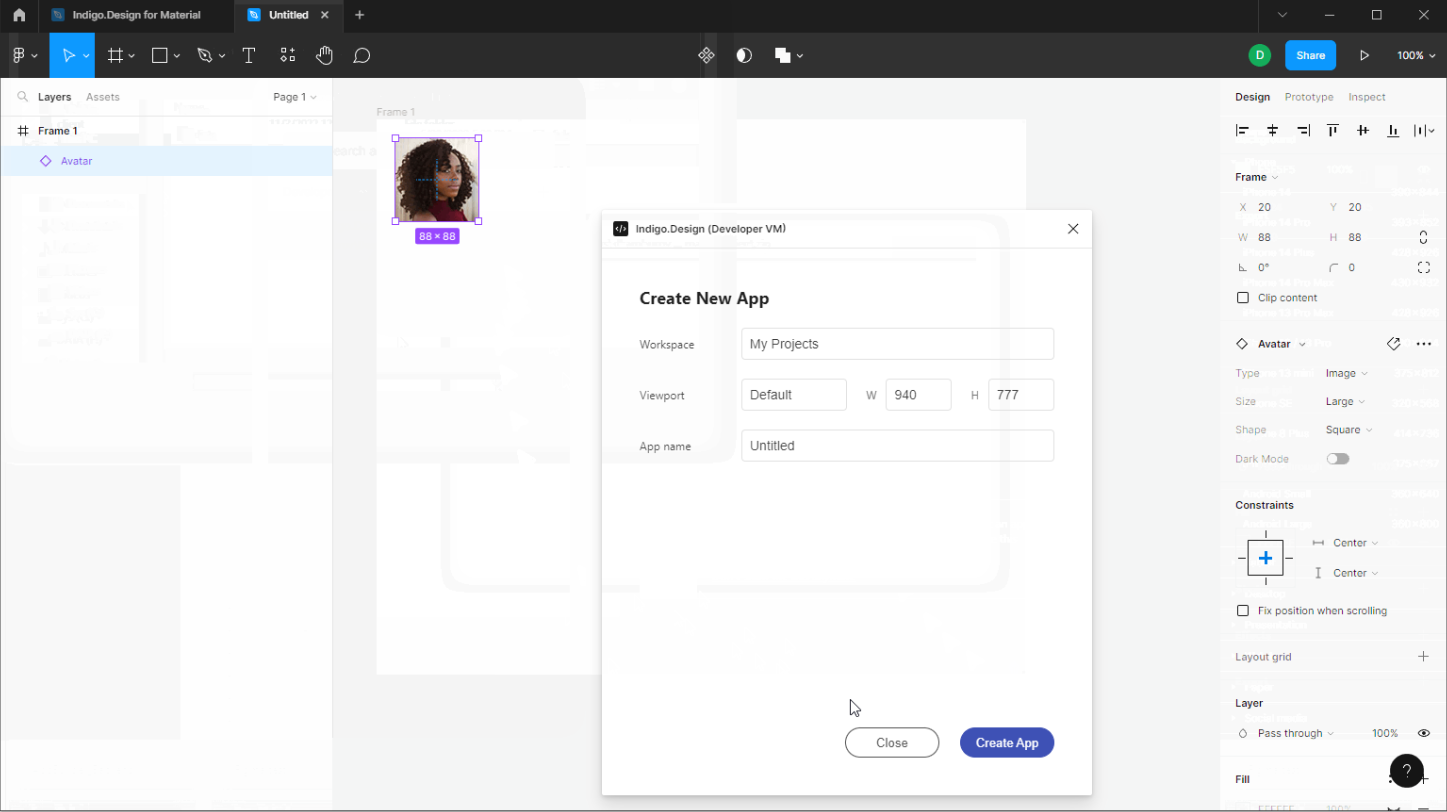This screenshot has height=812, width=1447.
Task: Open the Viewport Default dropdown
Action: point(794,395)
